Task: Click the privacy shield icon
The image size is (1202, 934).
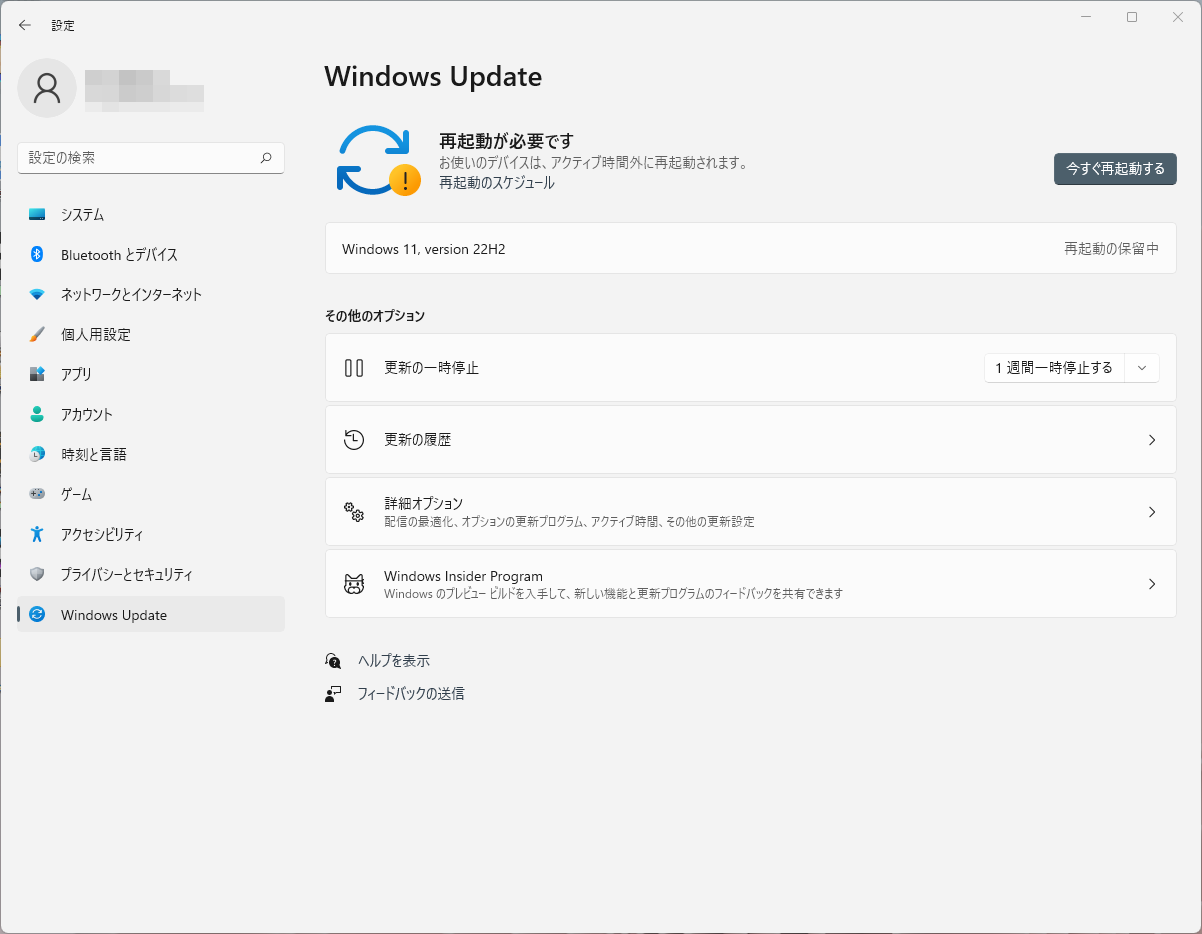Action: click(37, 575)
